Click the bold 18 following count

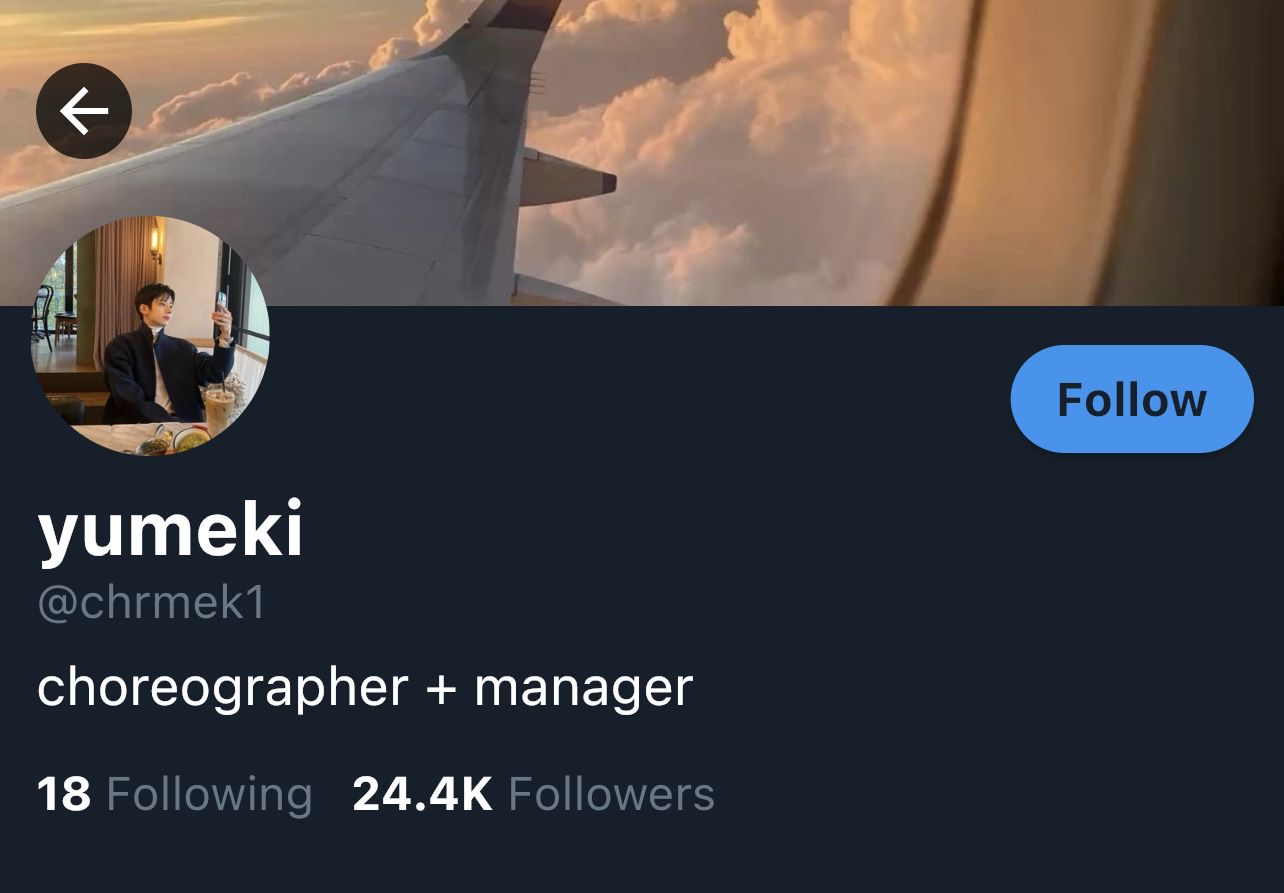pos(64,795)
